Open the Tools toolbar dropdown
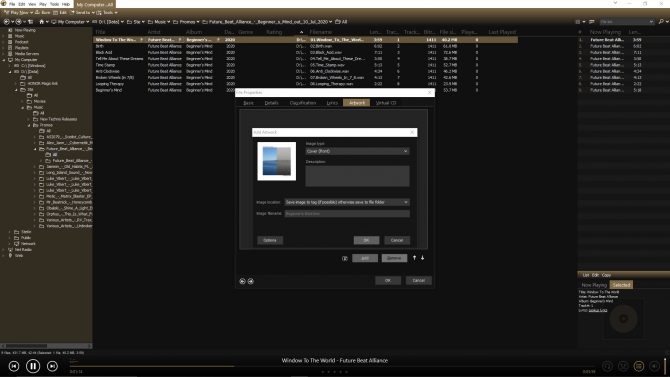This screenshot has height=377, width=670. 116,13
